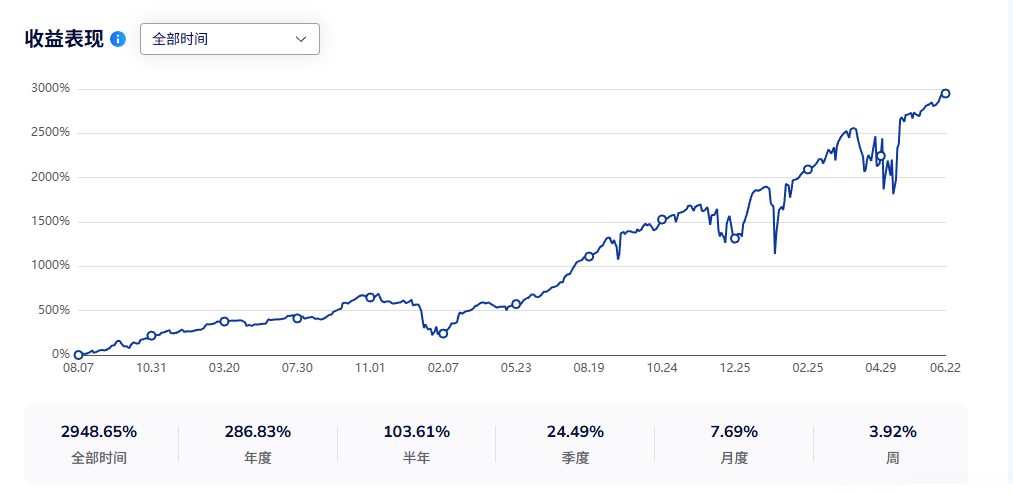Click the chart marker above 10.24
Image resolution: width=1013 pixels, height=494 pixels.
coord(662,220)
